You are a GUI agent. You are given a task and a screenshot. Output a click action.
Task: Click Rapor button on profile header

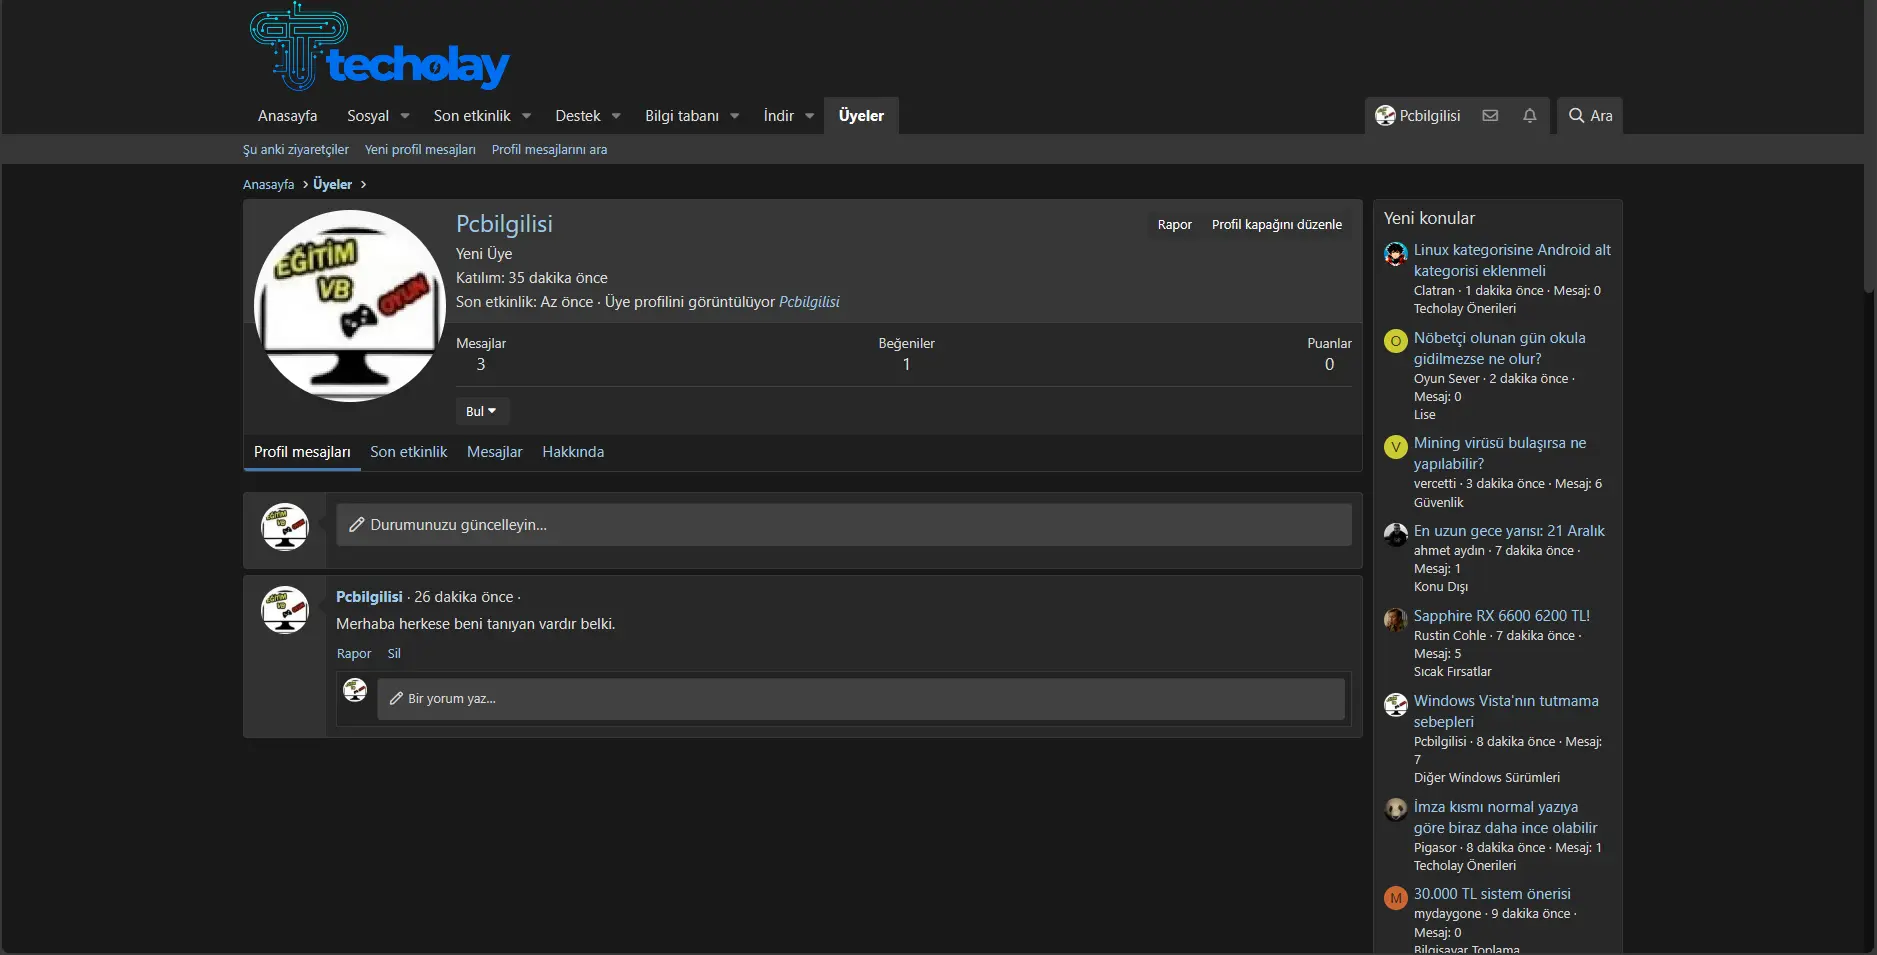click(1174, 224)
